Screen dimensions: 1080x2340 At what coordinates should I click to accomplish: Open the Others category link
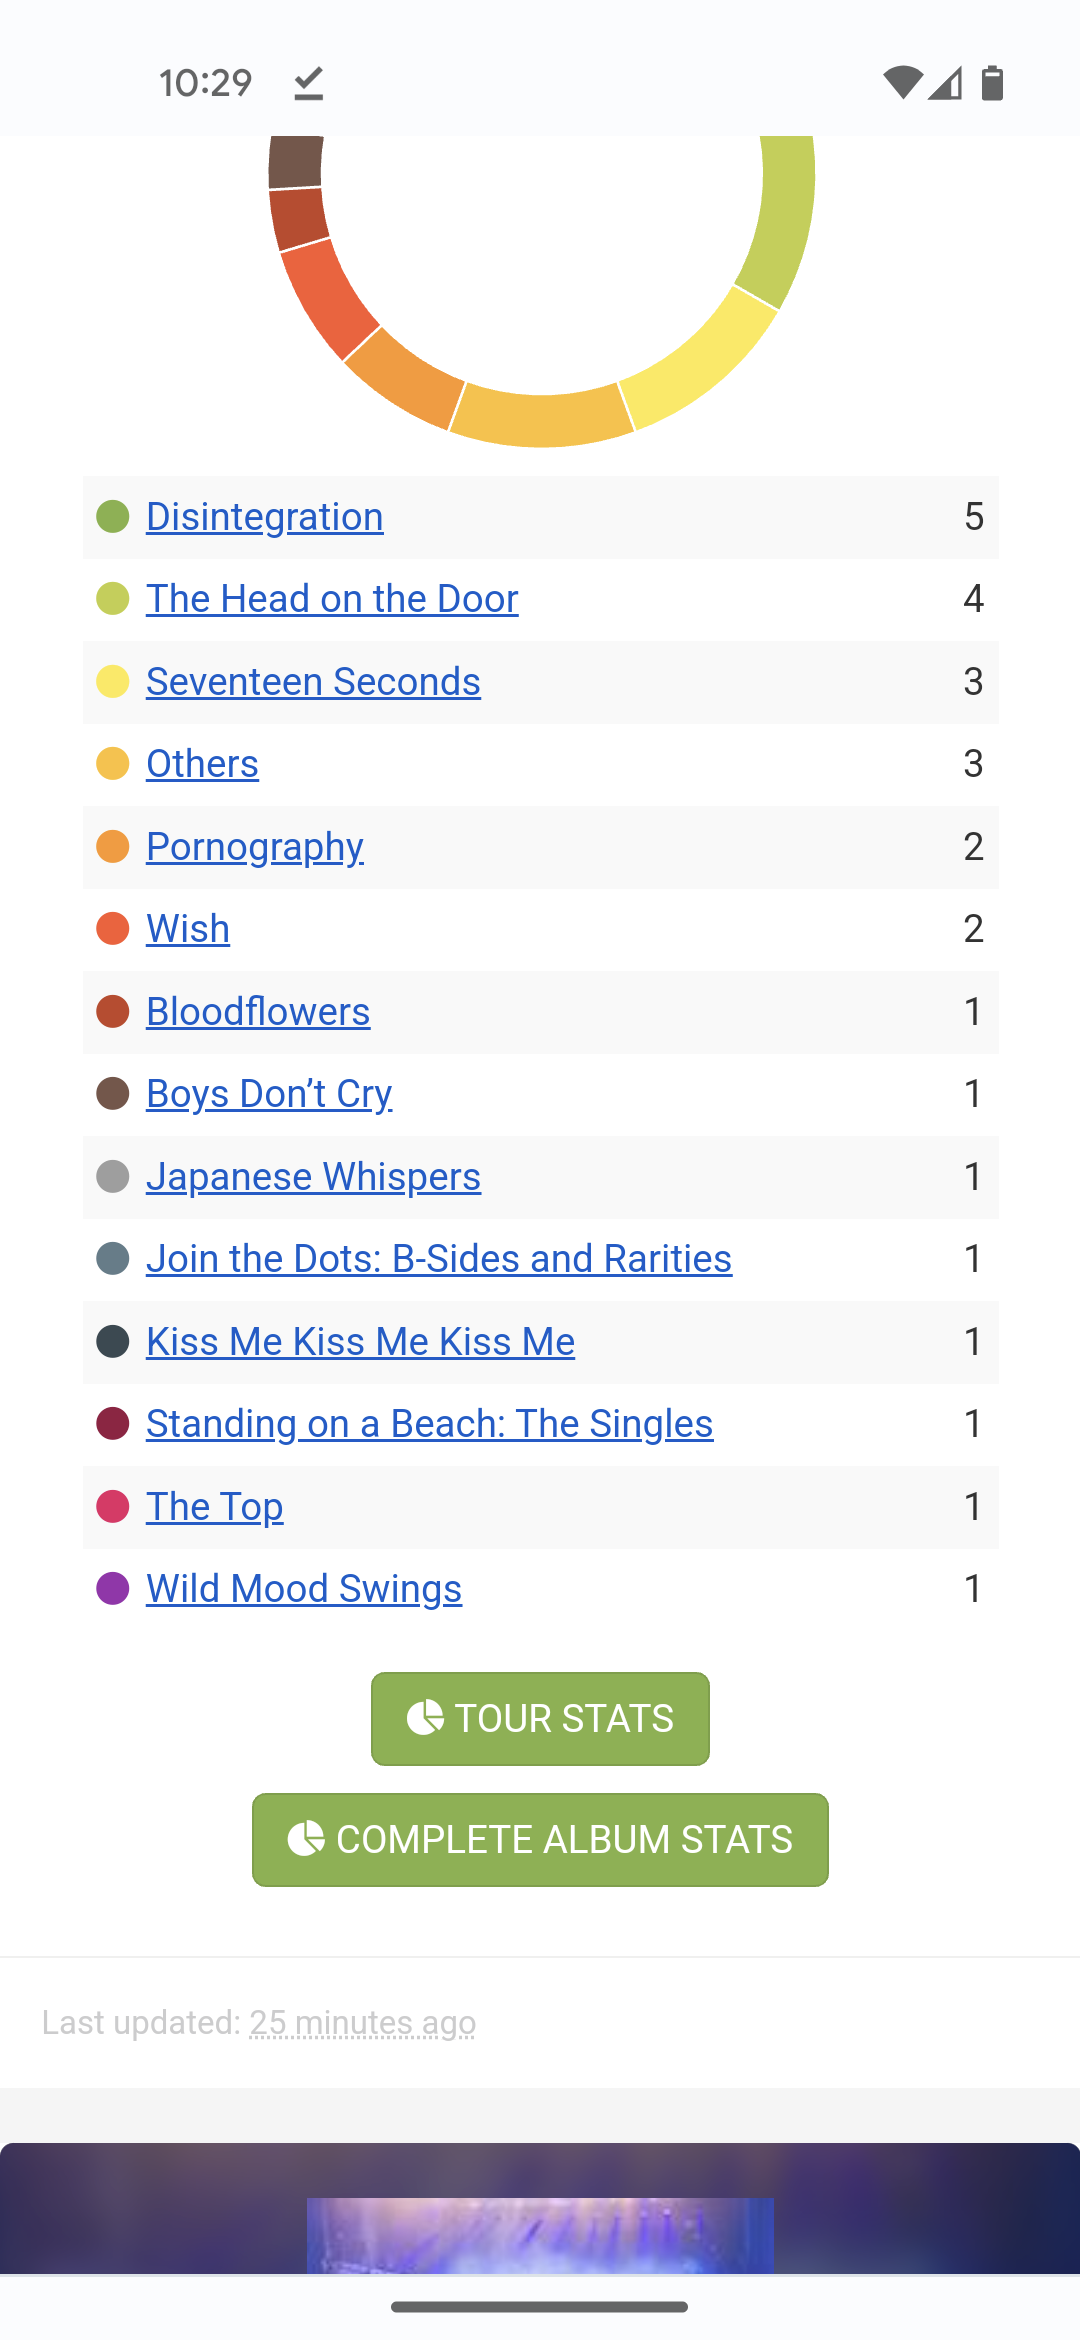pos(202,764)
